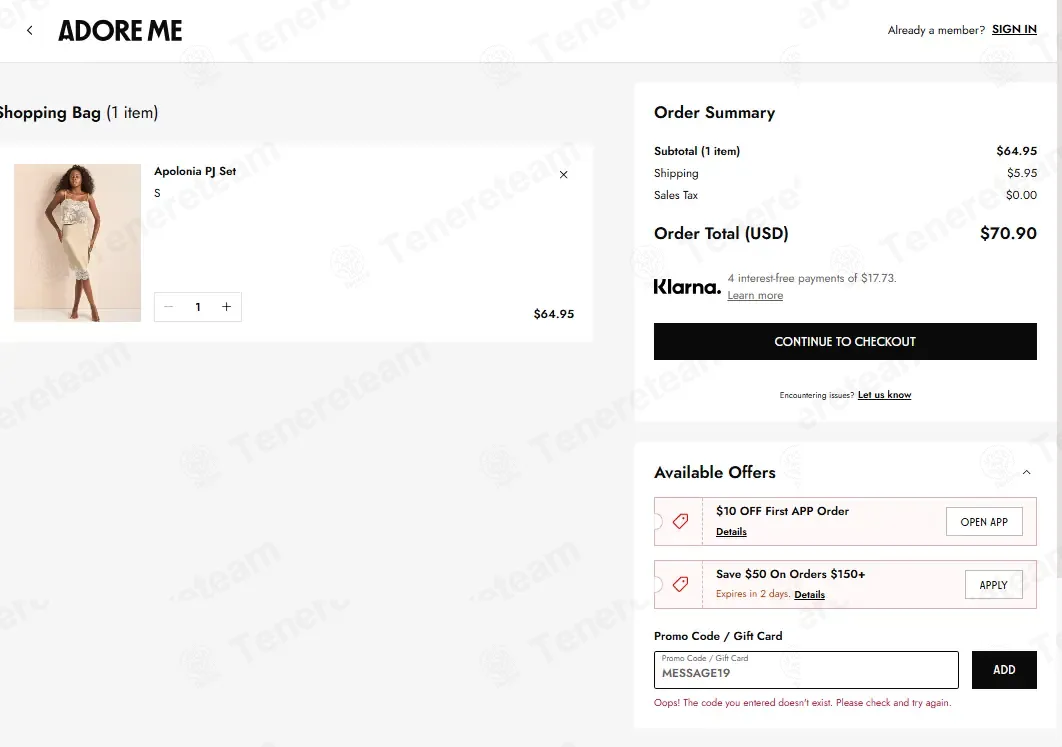
Task: Remove Apolonia PJ Set with the X icon
Action: click(x=564, y=175)
